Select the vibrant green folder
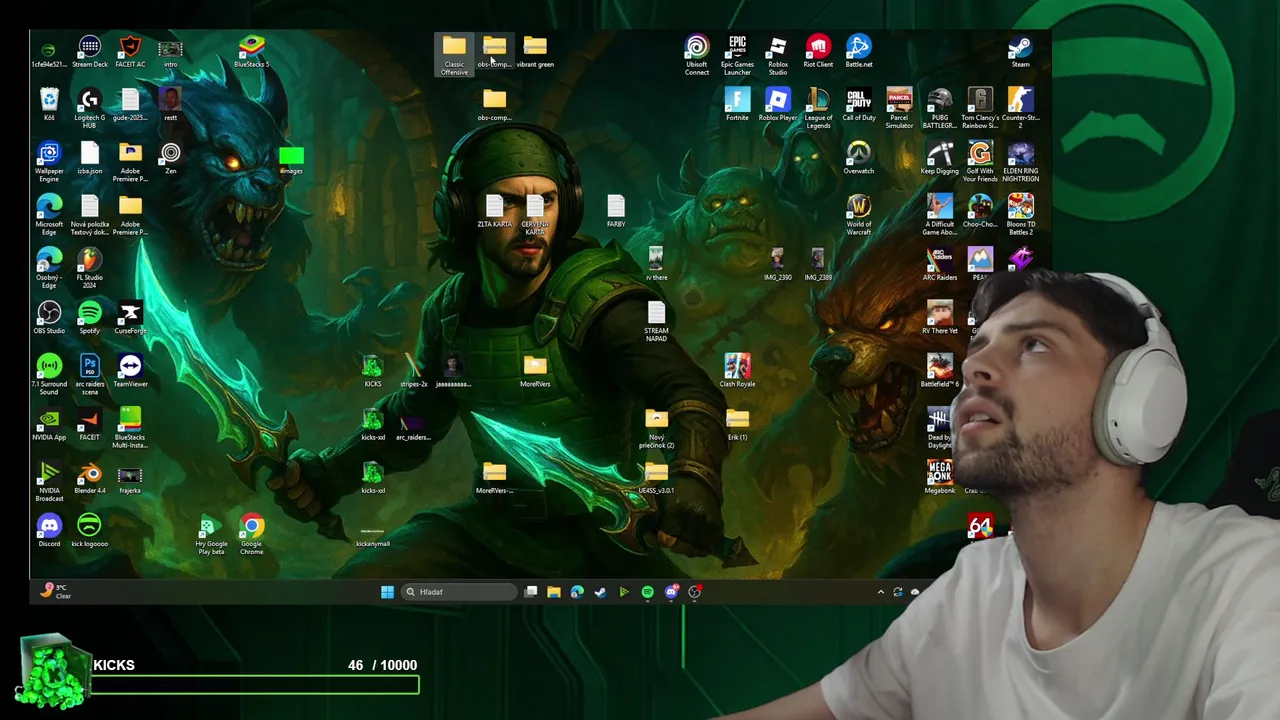 535,52
